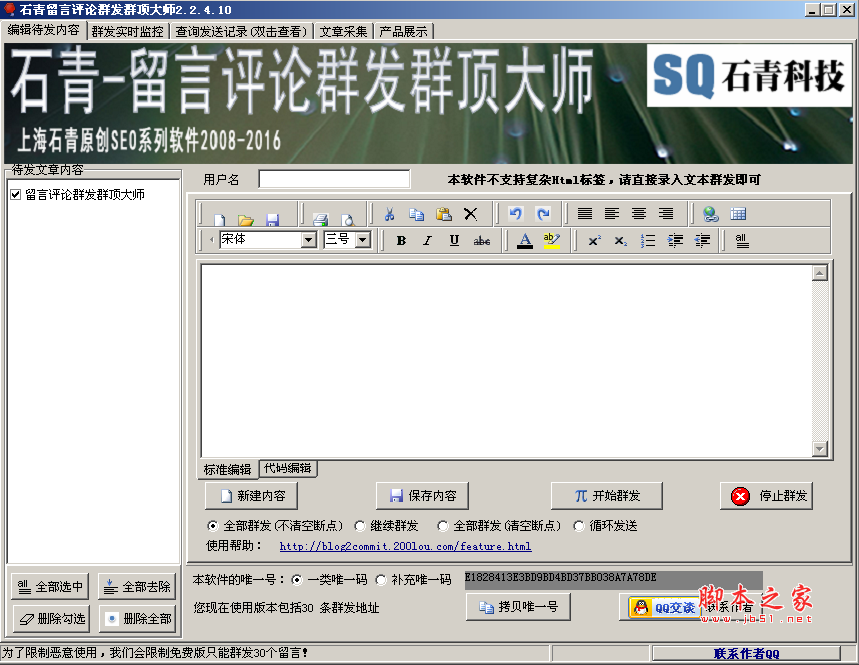Click the 删除勾选 button
Screen dimensions: 859x665
pyautogui.click(x=51, y=619)
